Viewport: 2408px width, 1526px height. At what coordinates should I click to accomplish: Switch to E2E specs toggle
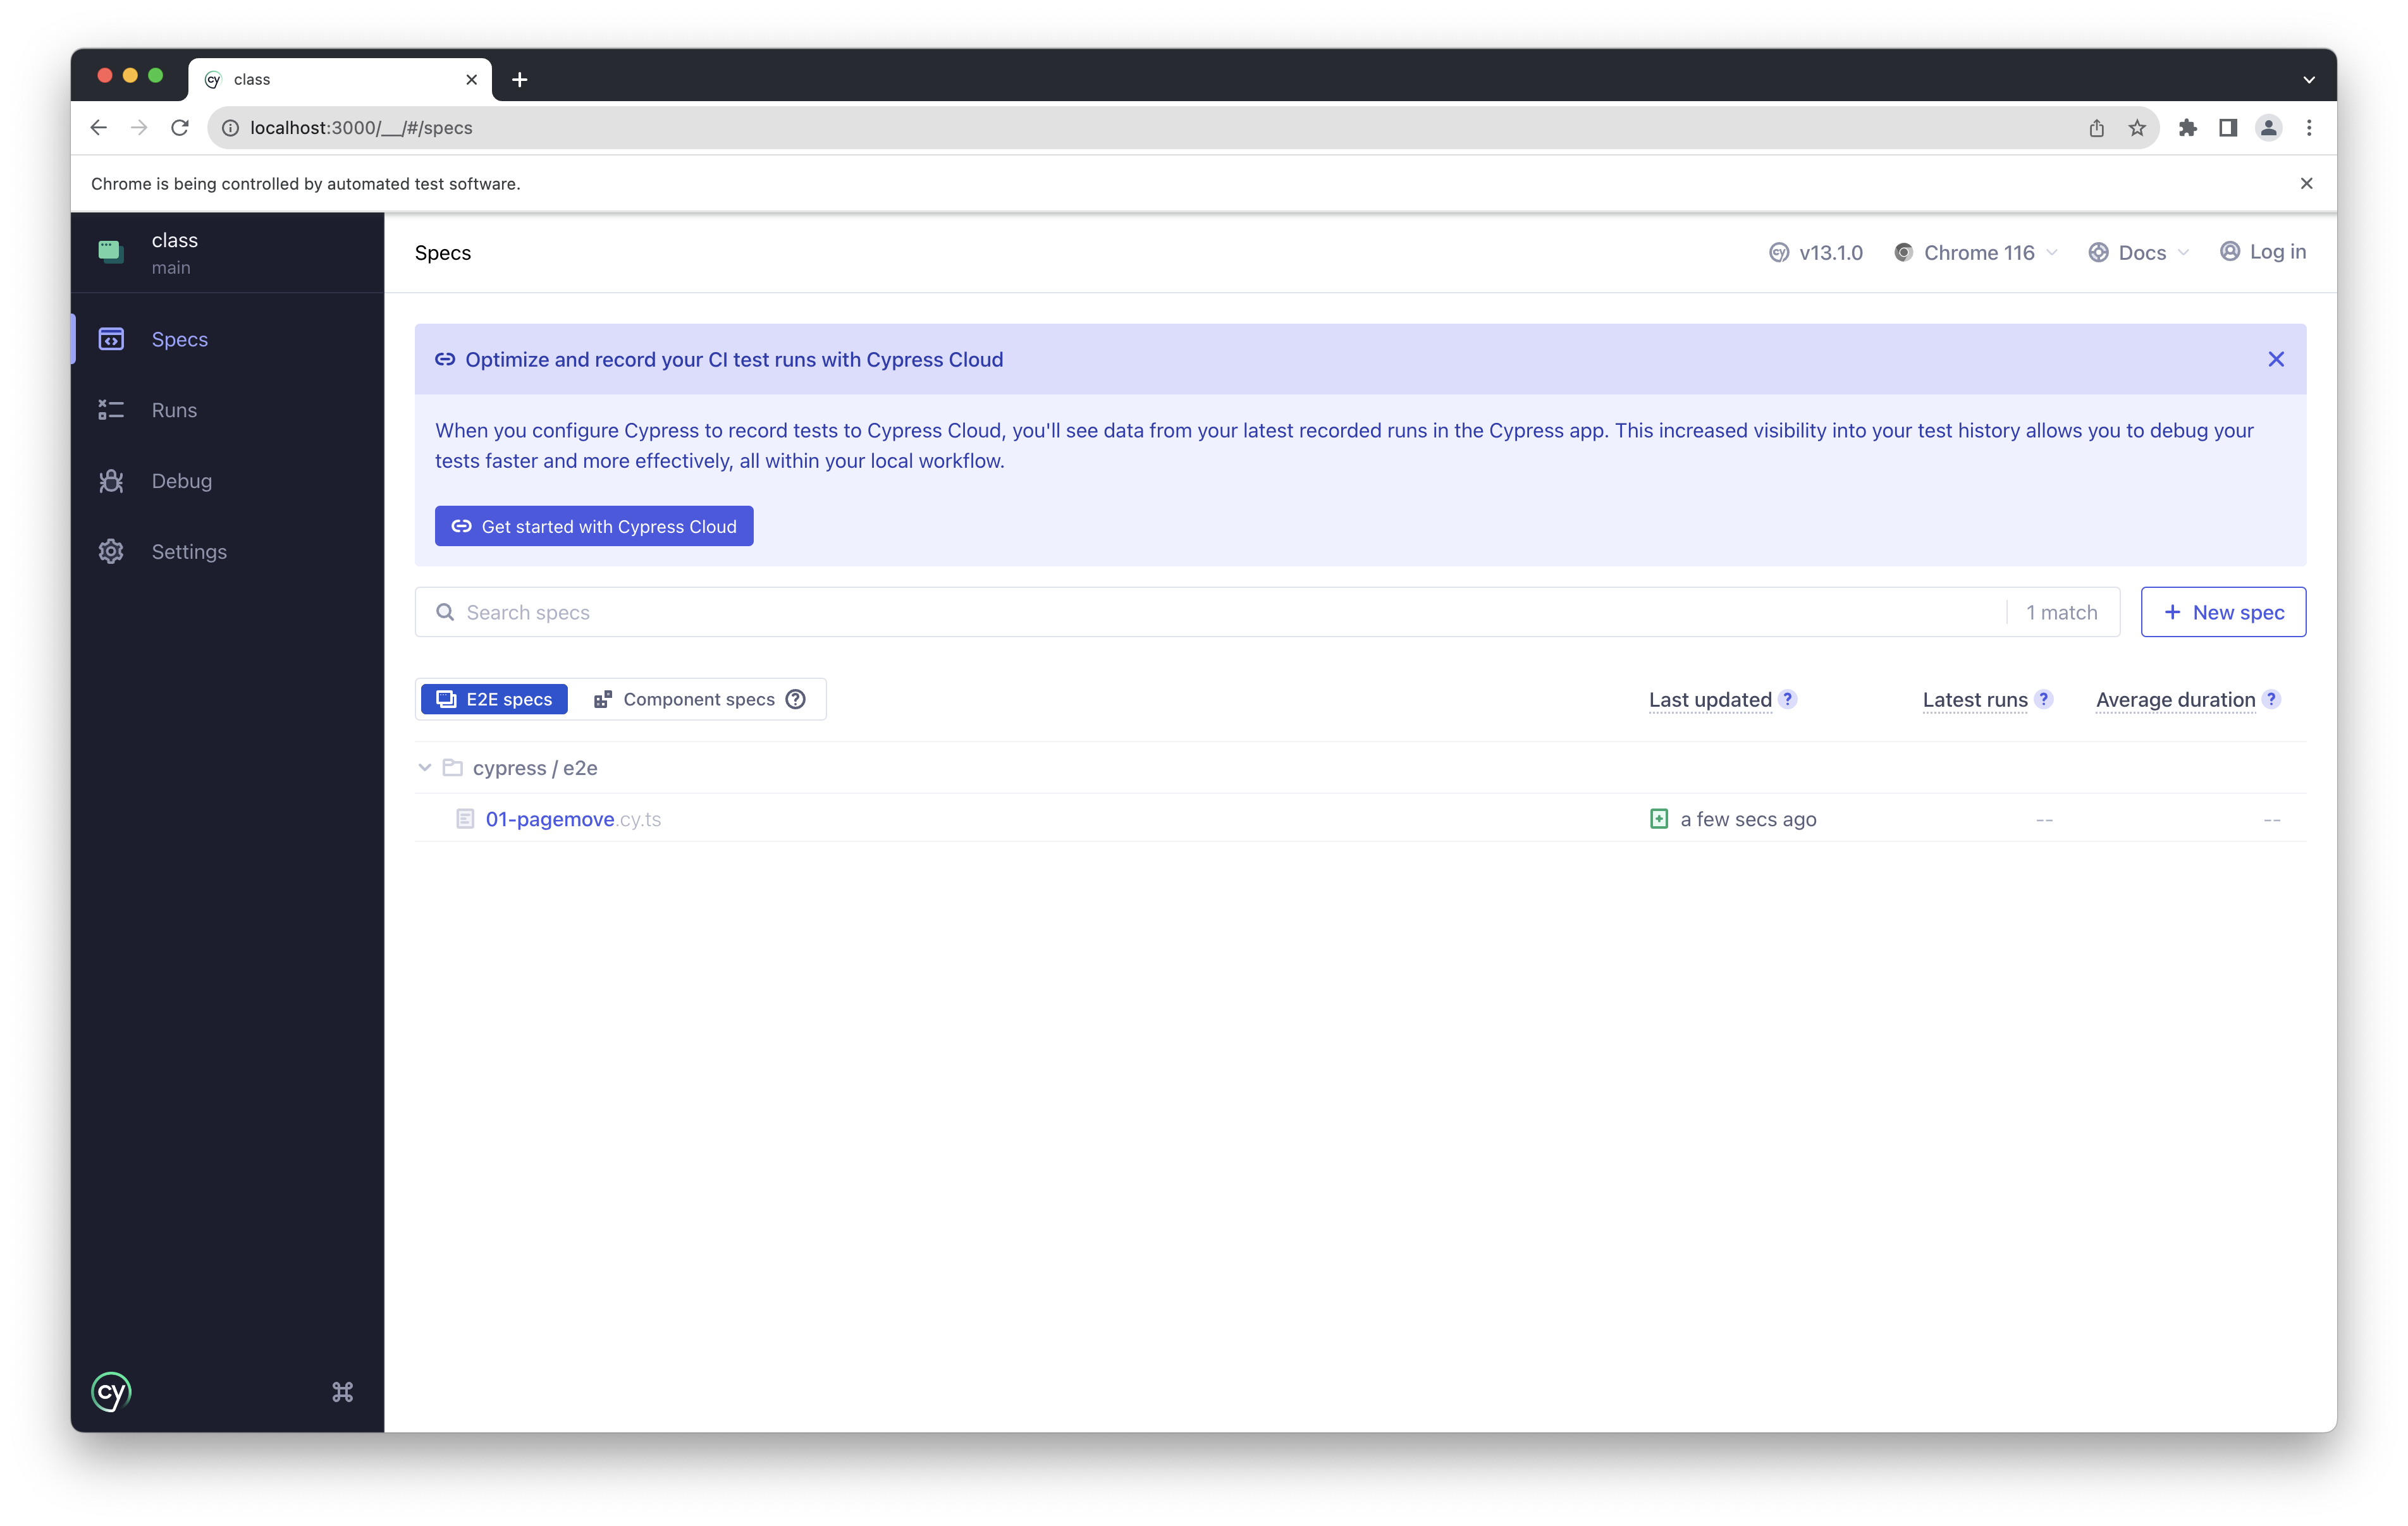pyautogui.click(x=494, y=699)
